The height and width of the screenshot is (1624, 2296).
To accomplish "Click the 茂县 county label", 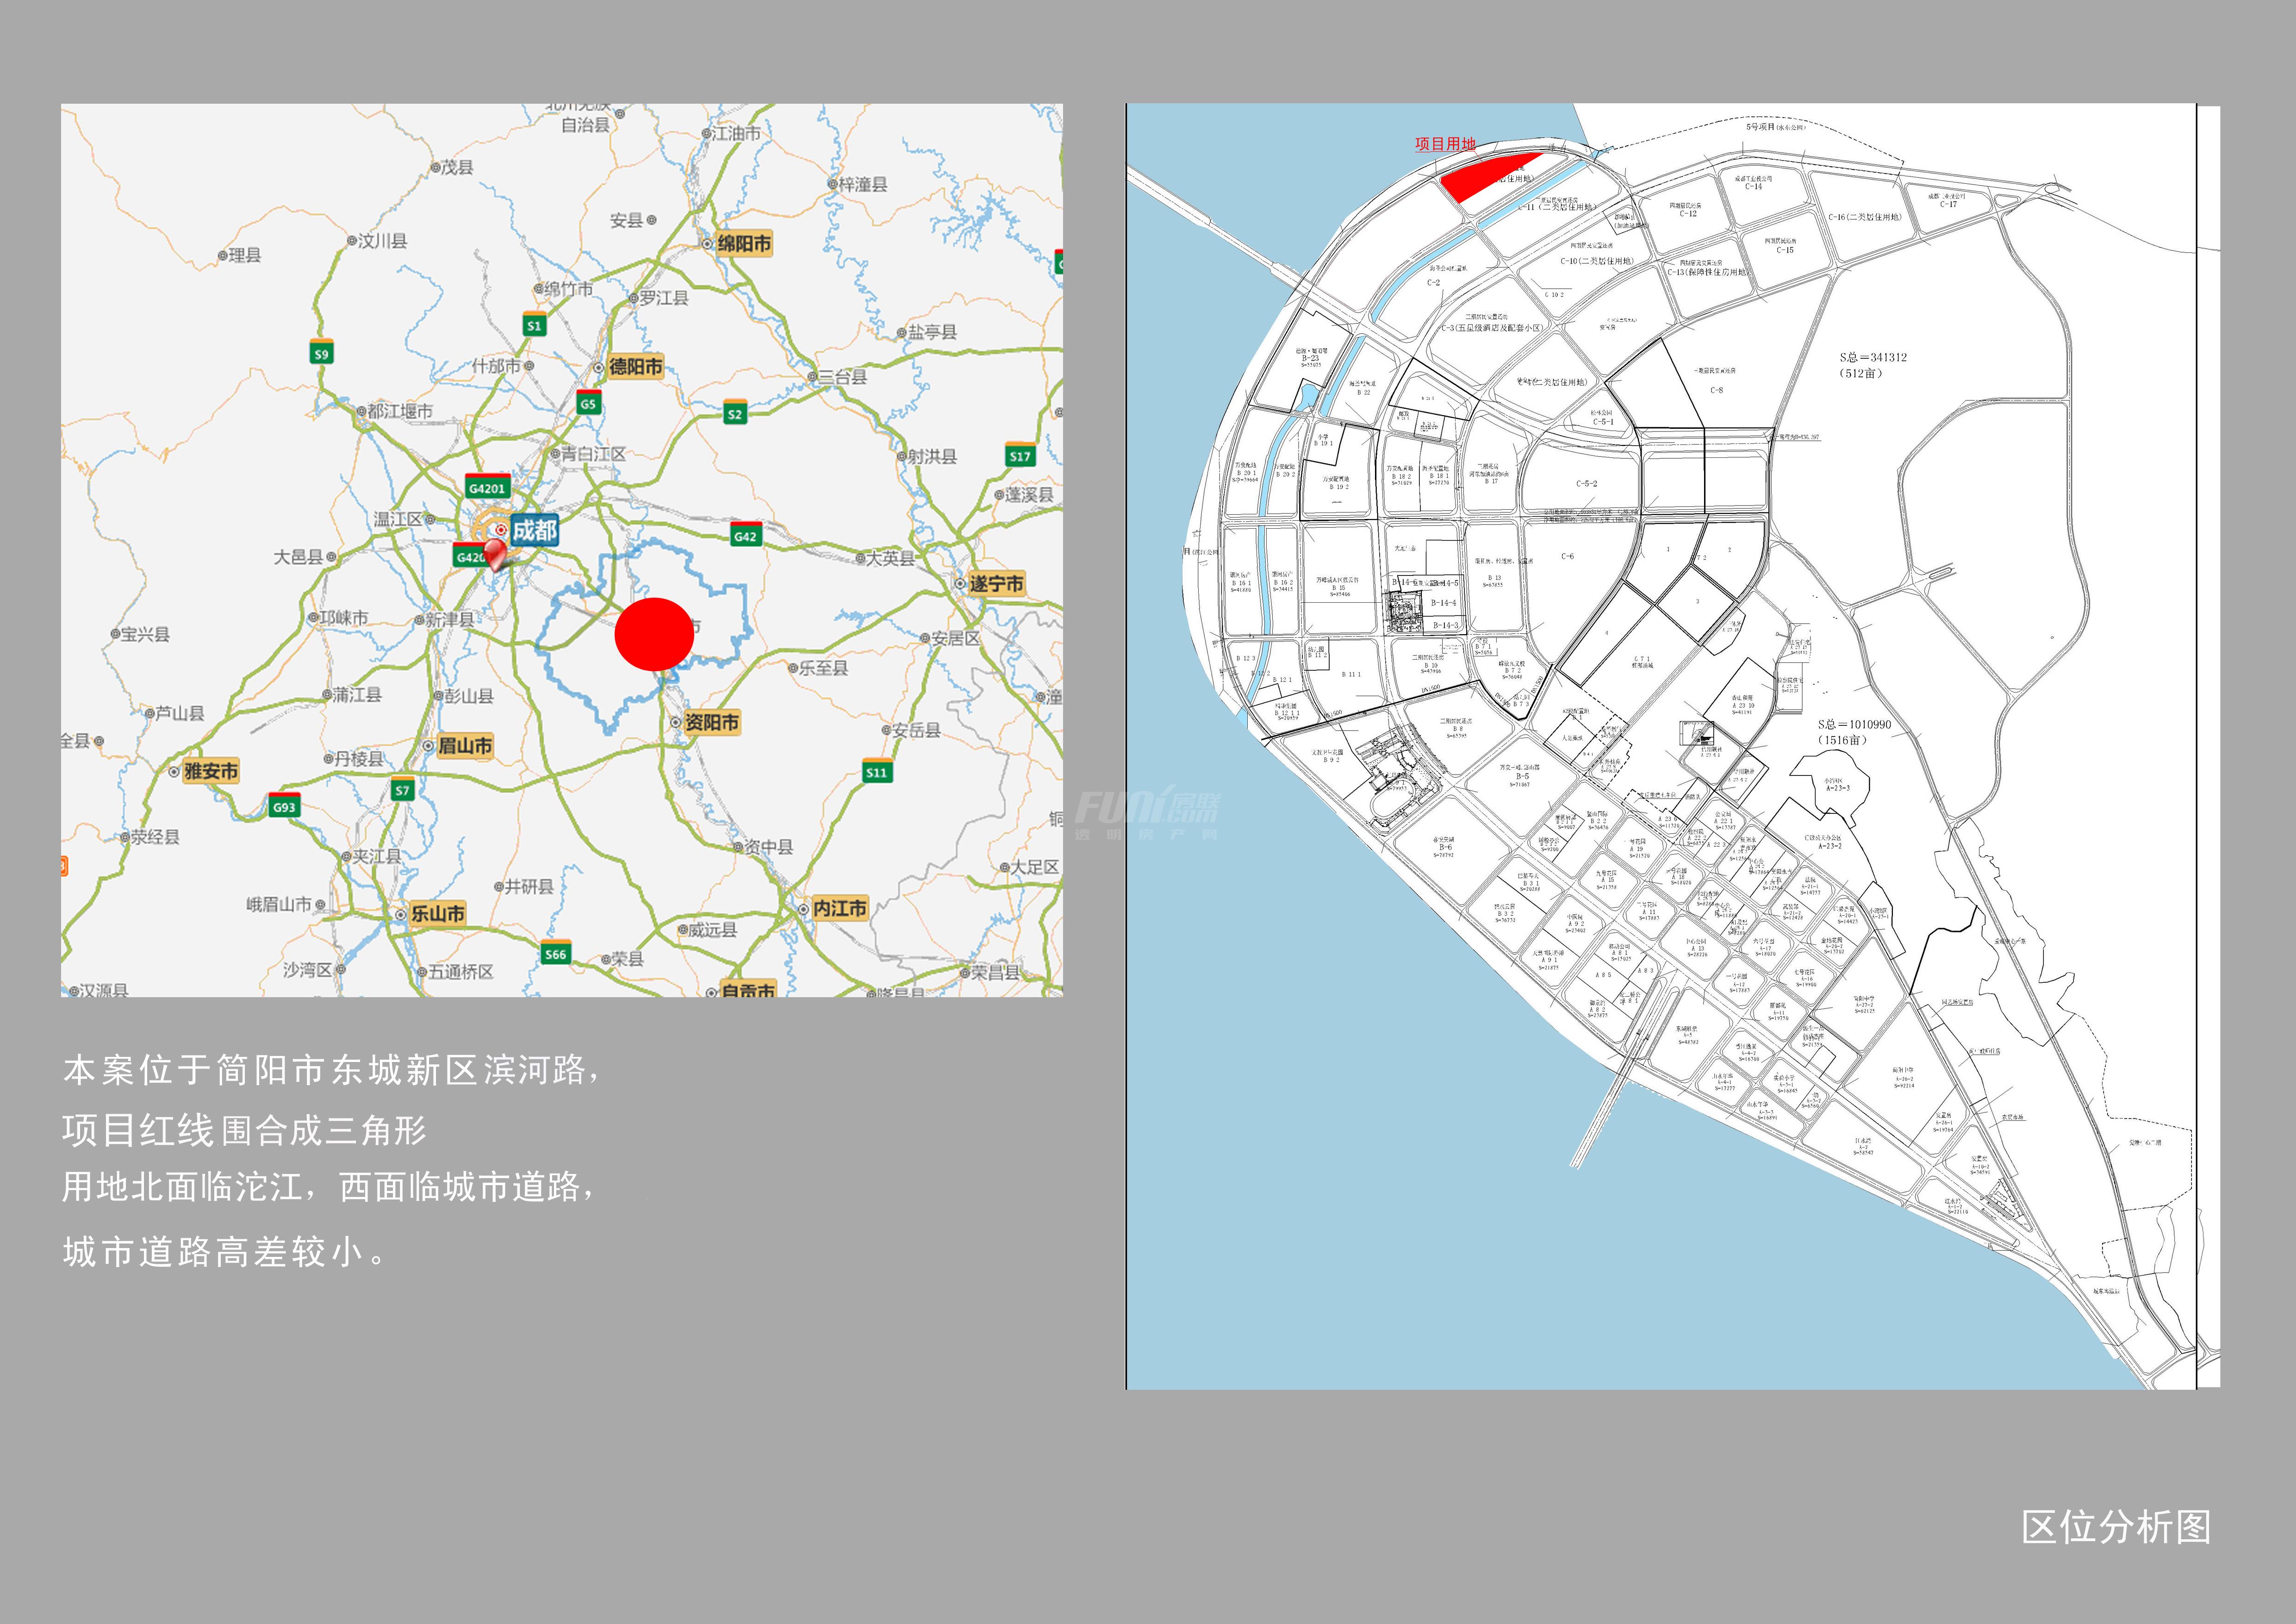I will pyautogui.click(x=458, y=167).
